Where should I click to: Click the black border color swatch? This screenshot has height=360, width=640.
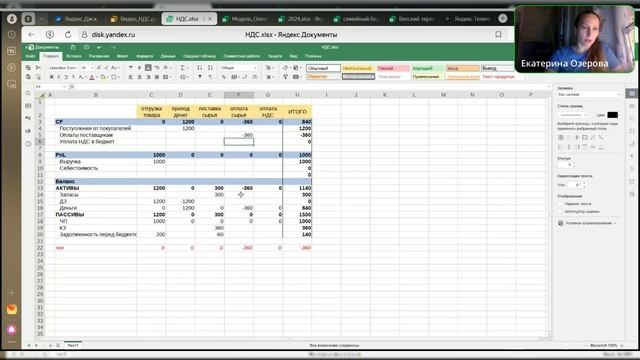click(612, 115)
